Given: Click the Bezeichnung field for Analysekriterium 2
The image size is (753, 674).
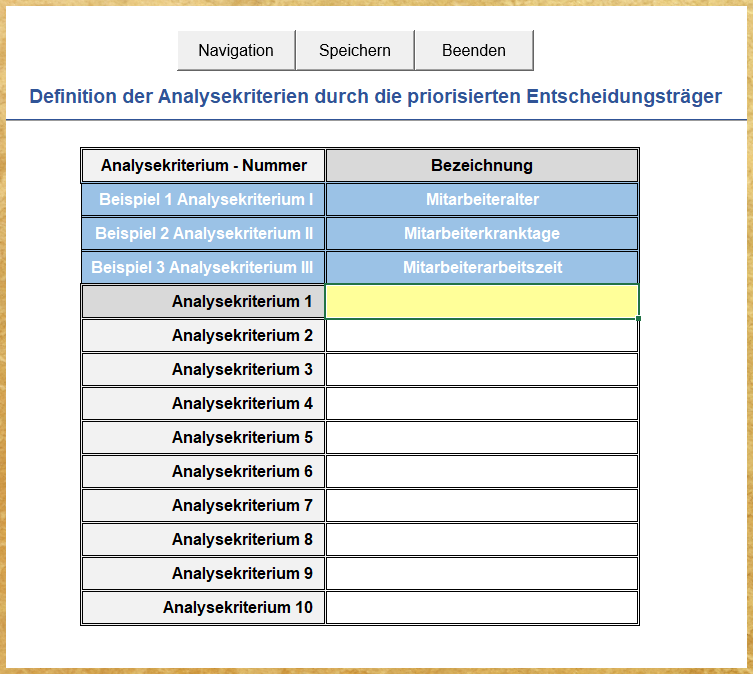Looking at the screenshot, I should point(481,335).
